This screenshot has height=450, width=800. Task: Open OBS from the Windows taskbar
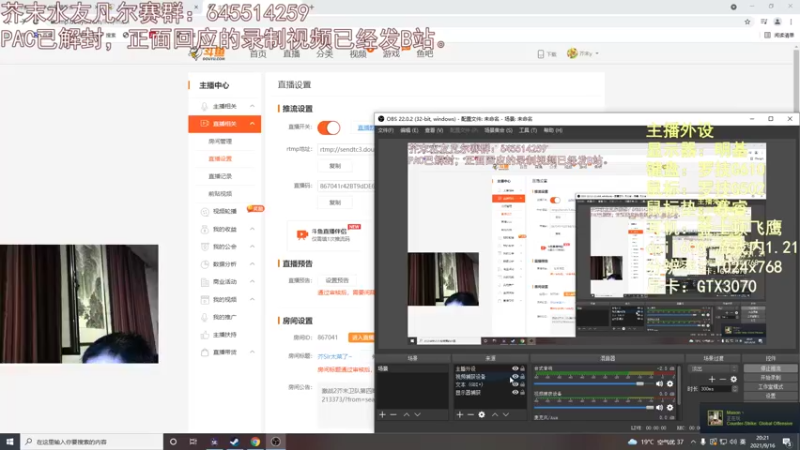coord(276,442)
